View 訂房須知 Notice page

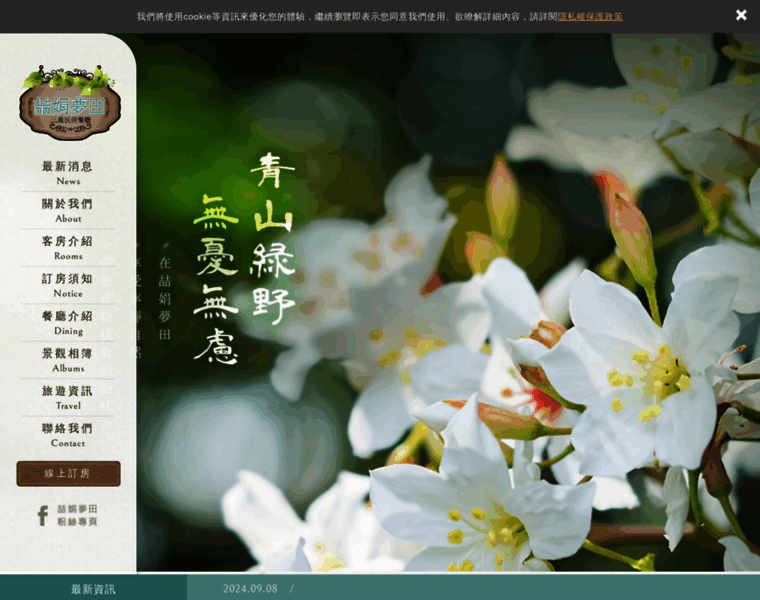(x=67, y=285)
